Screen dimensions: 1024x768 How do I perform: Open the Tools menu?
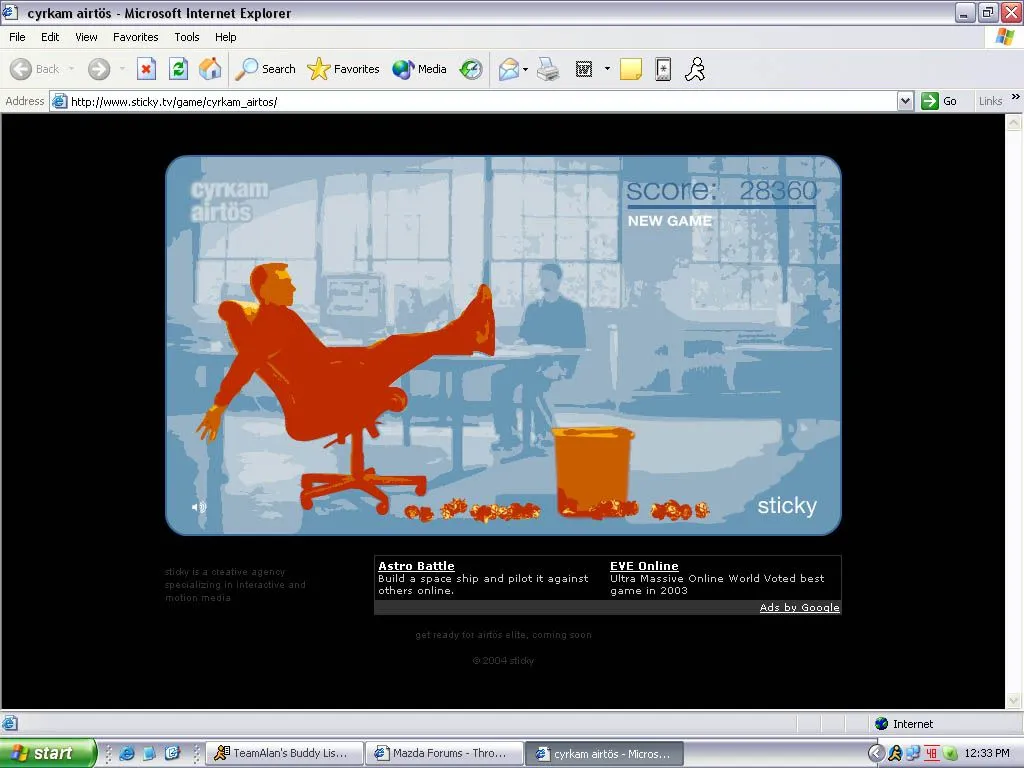[186, 37]
